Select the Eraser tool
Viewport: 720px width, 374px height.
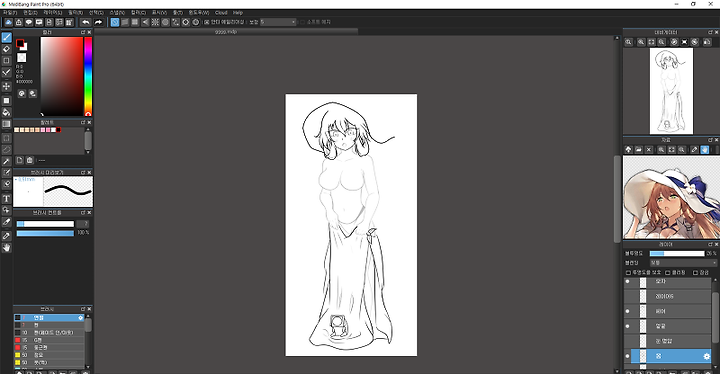click(6, 49)
